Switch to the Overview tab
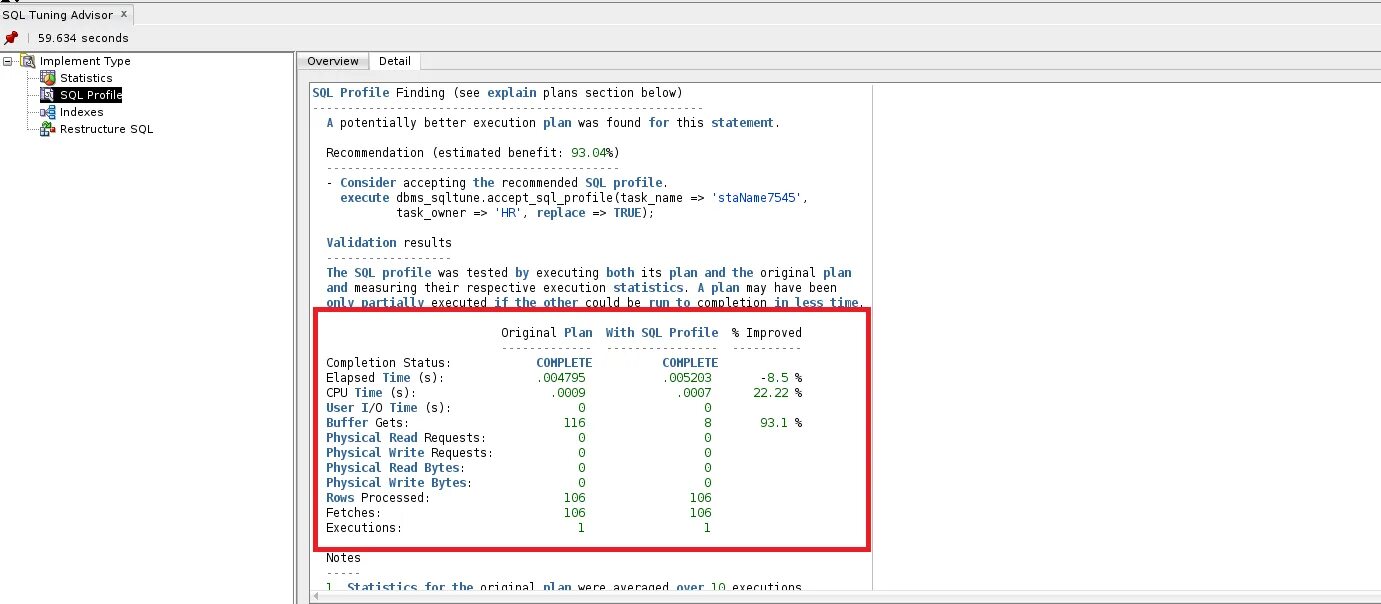Viewport: 1381px width, 604px height. [x=333, y=61]
